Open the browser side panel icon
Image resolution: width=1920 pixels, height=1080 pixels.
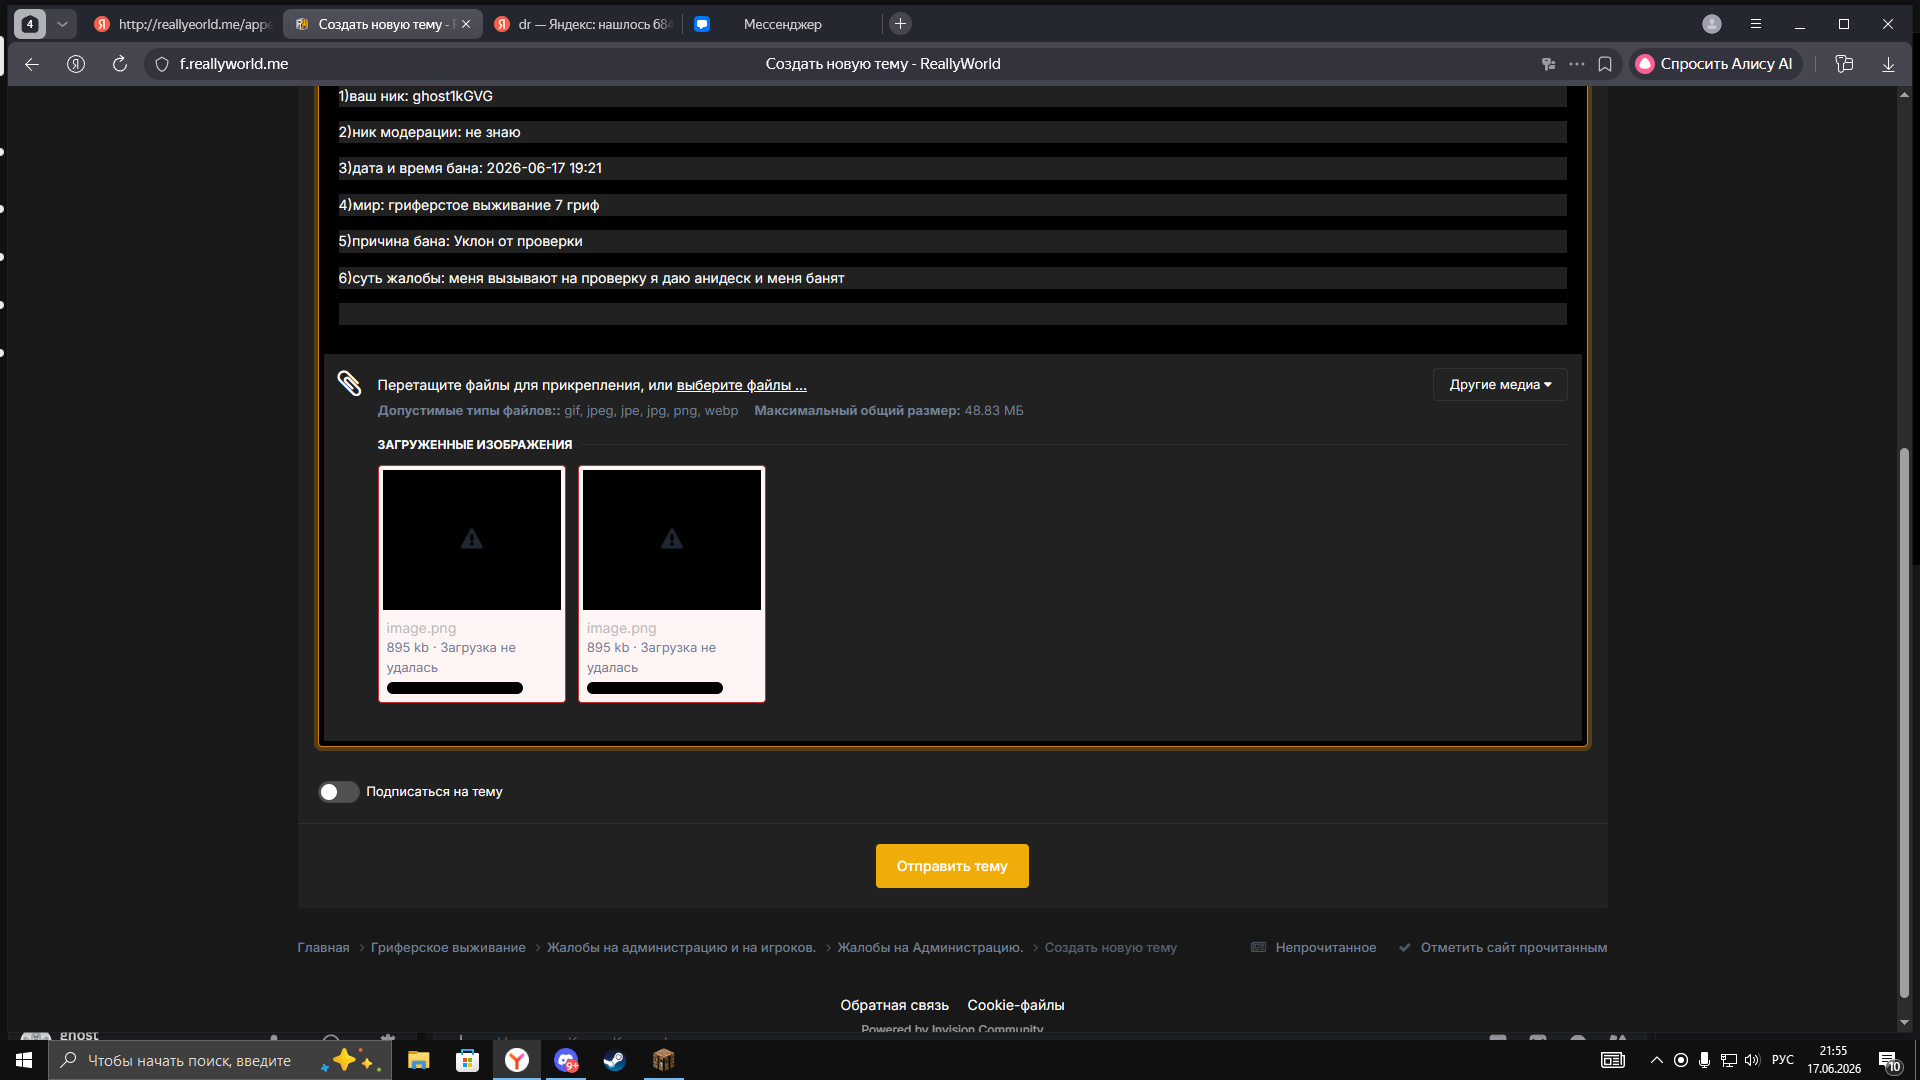pyautogui.click(x=1844, y=64)
